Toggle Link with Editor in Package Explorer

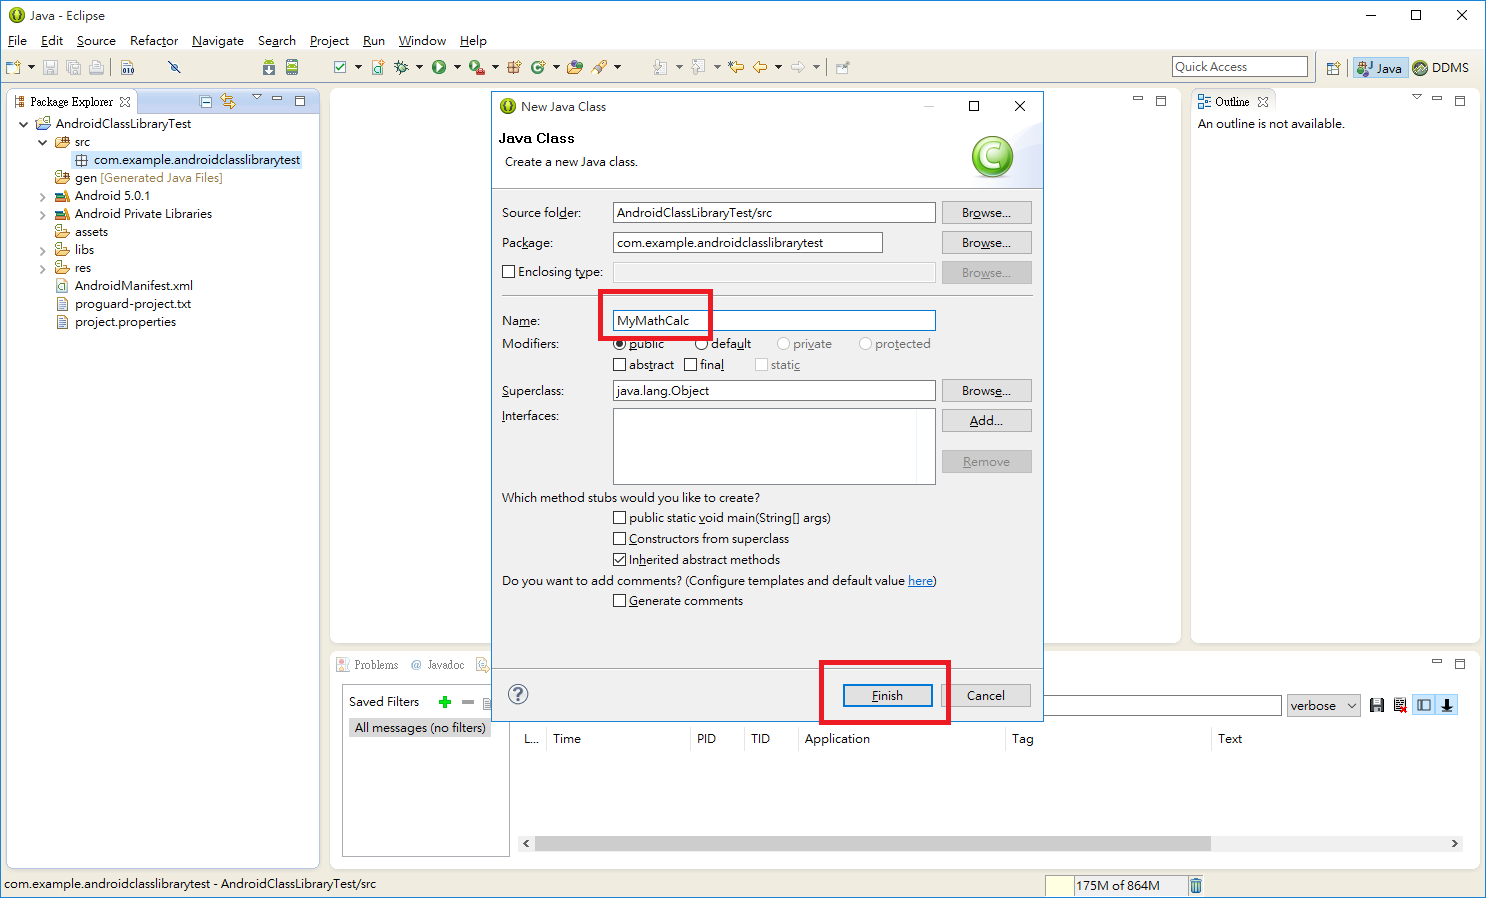coord(228,101)
